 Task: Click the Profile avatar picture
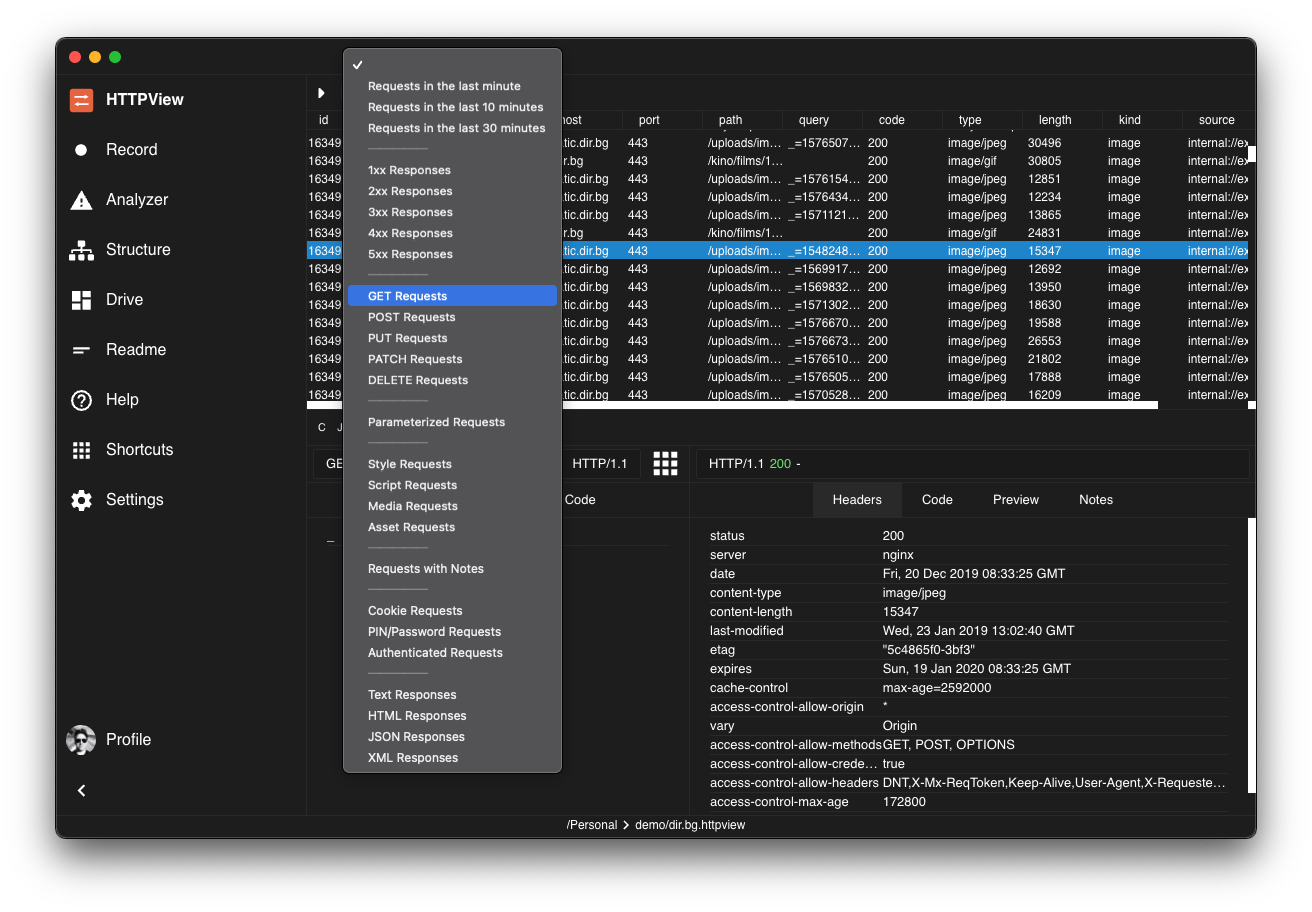click(x=81, y=740)
